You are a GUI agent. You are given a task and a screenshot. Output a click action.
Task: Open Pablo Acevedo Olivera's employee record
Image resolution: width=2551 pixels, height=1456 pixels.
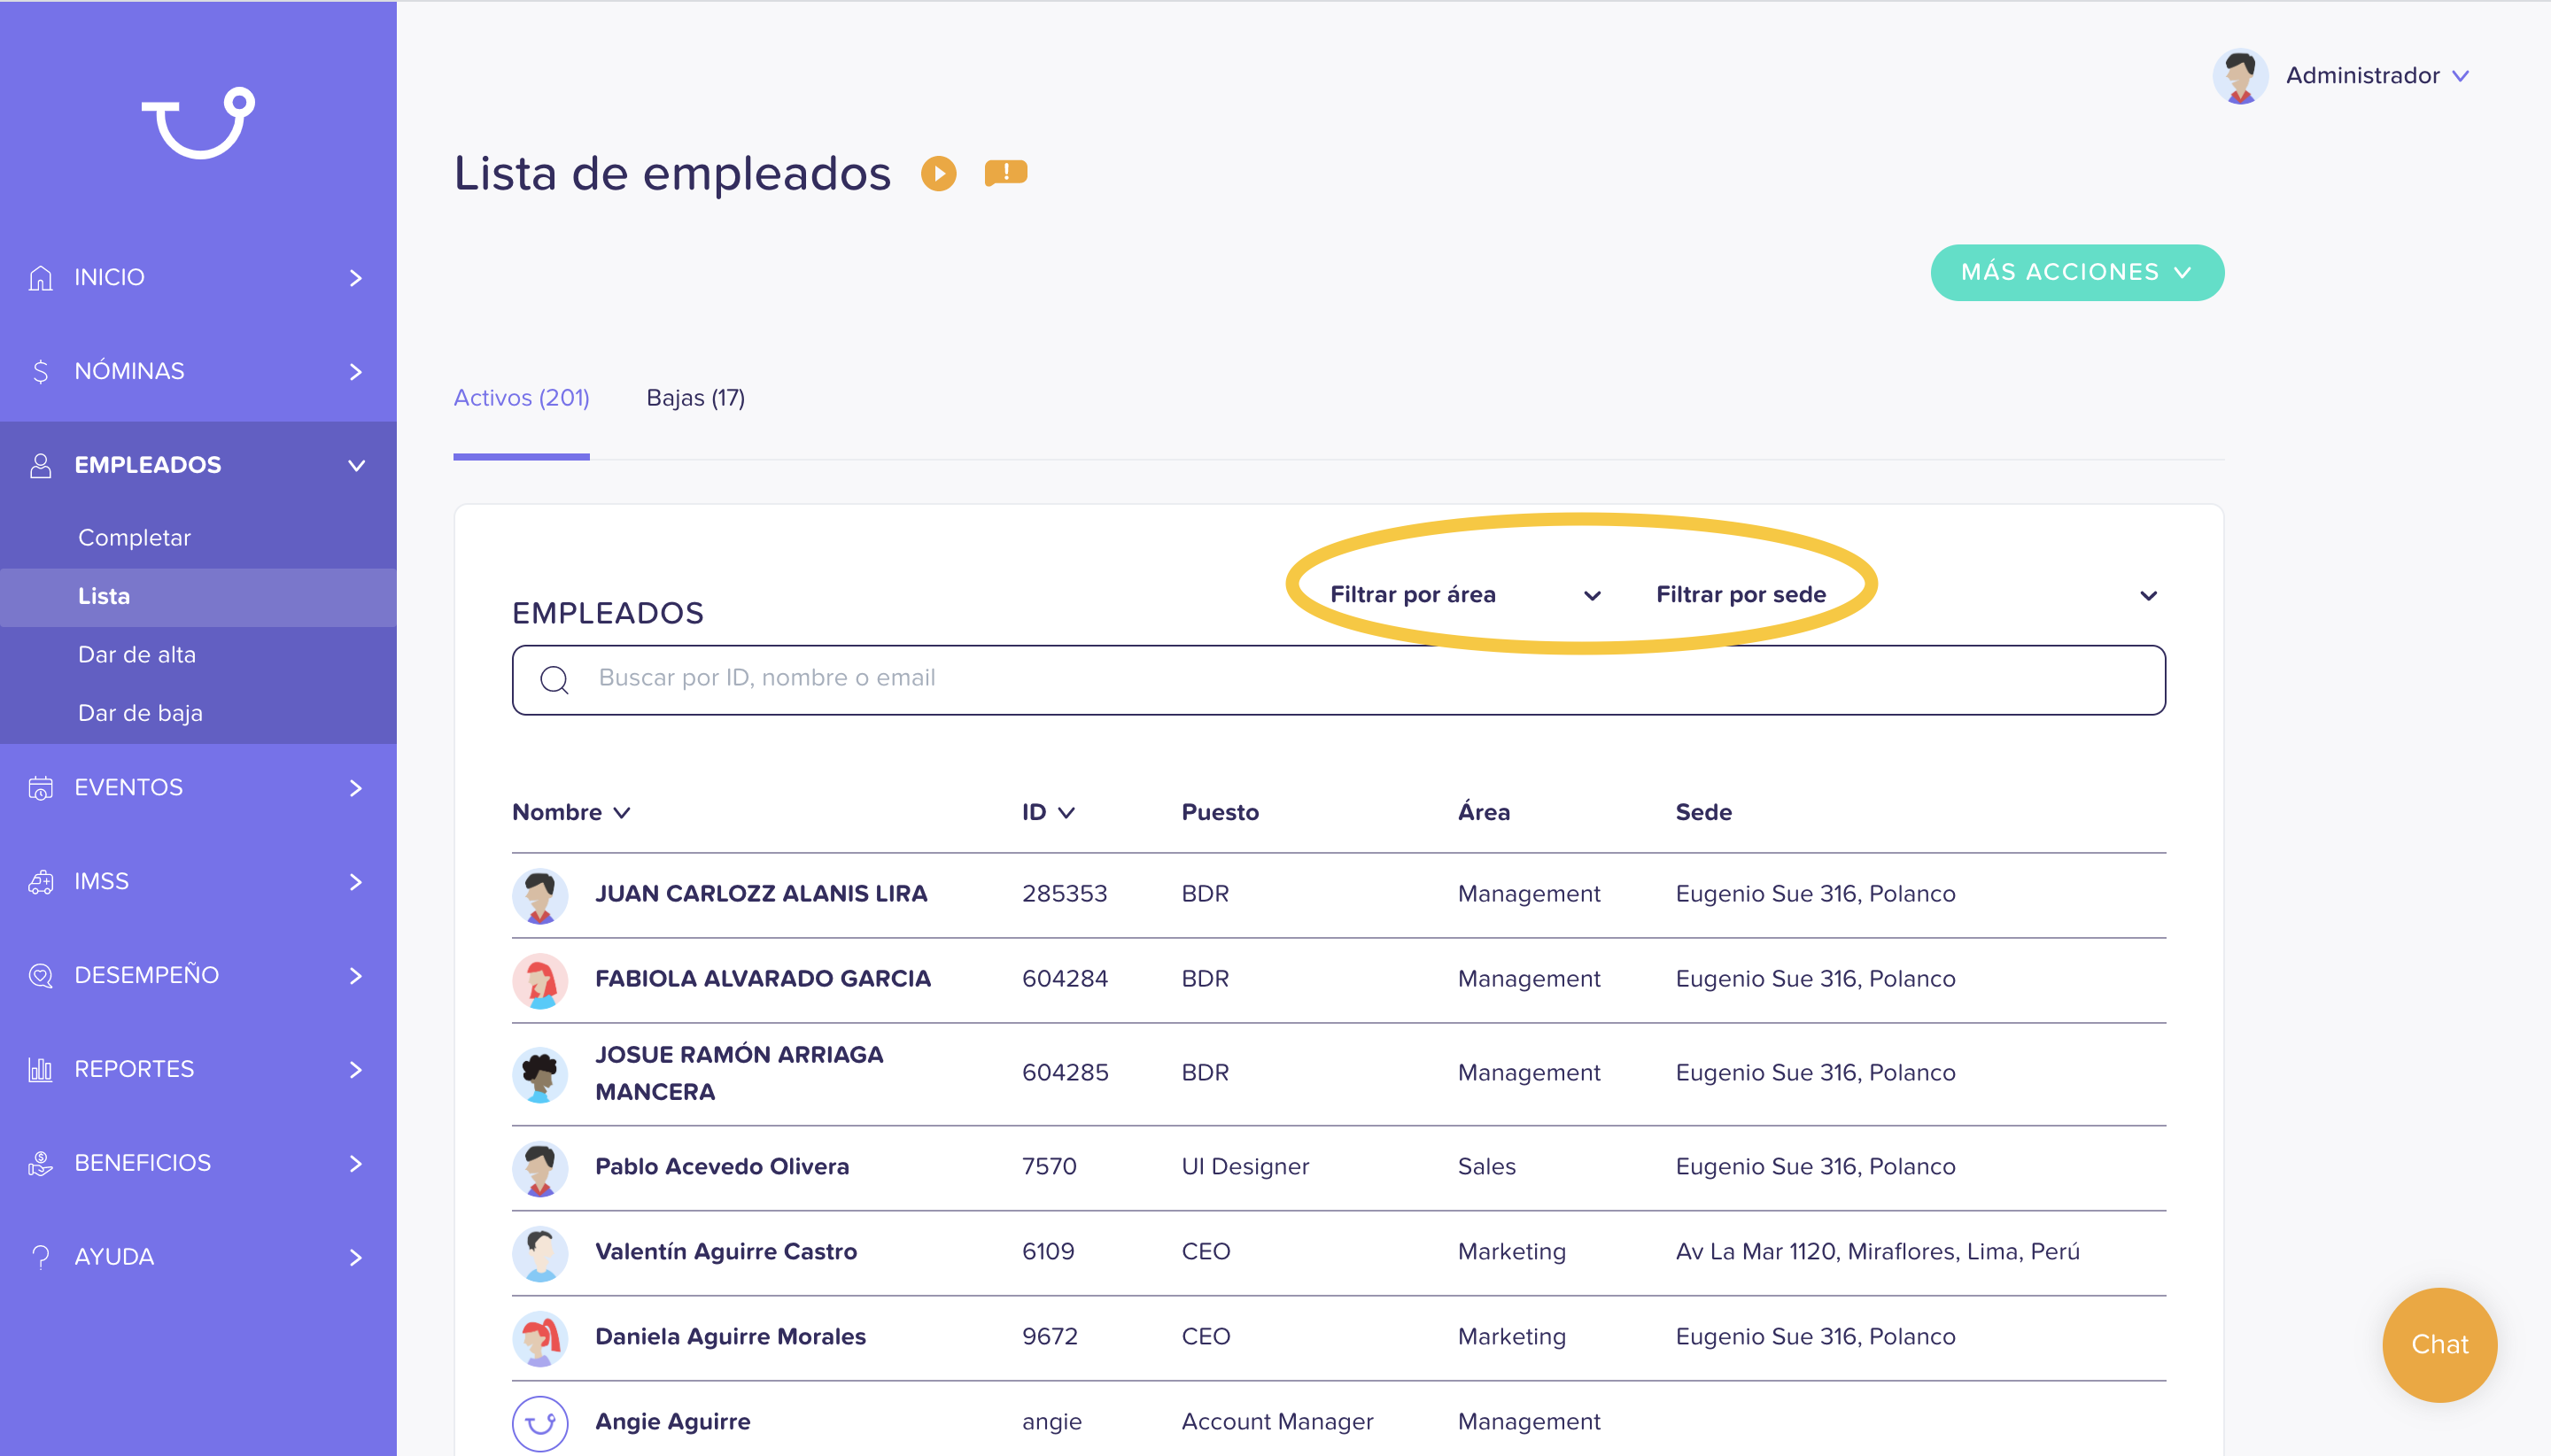[x=721, y=1166]
